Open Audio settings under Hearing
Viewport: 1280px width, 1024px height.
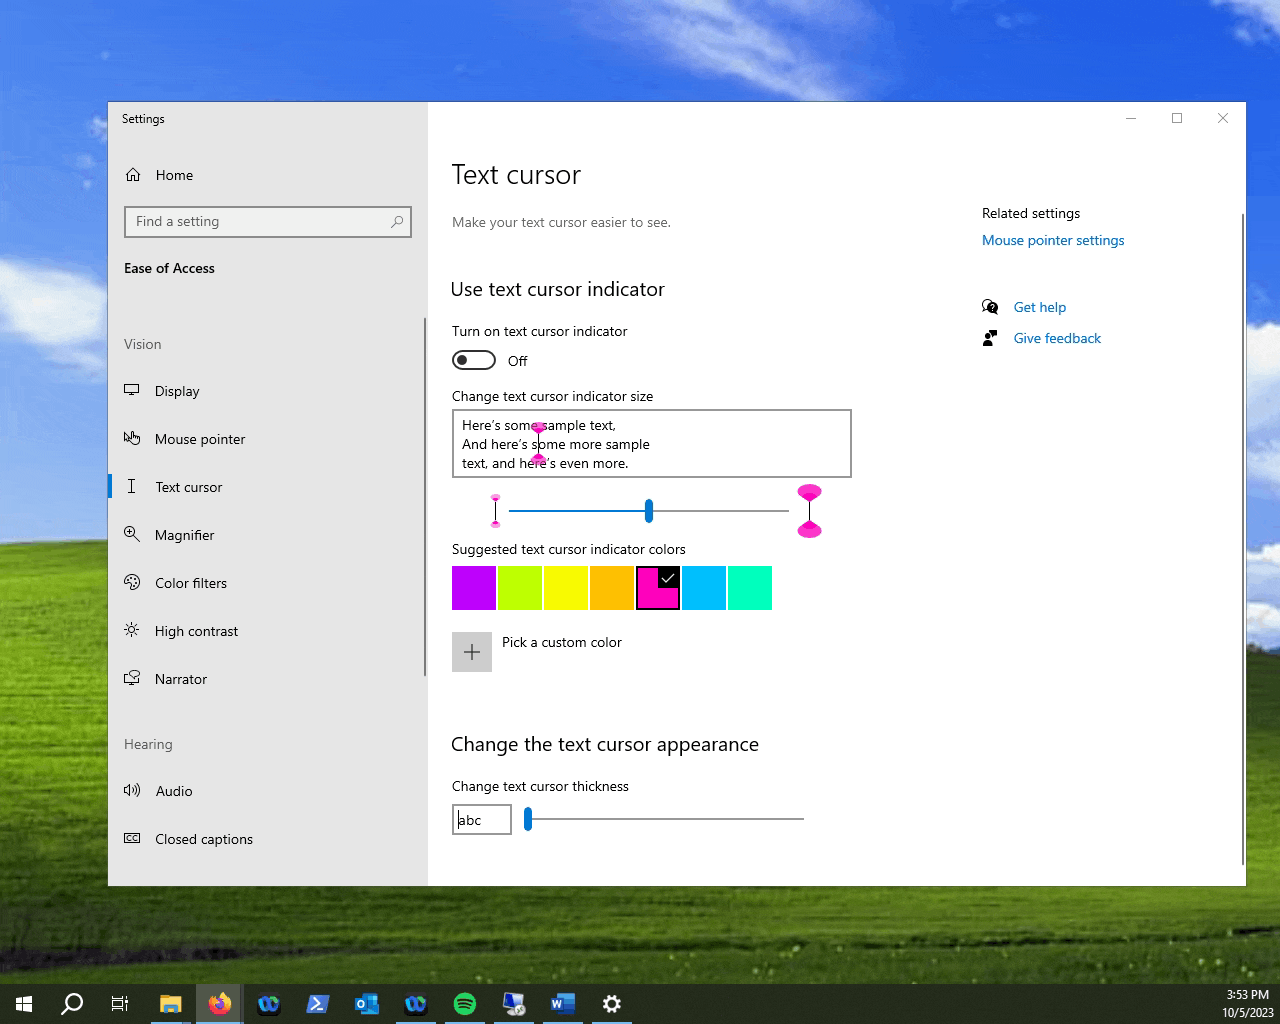click(x=173, y=791)
